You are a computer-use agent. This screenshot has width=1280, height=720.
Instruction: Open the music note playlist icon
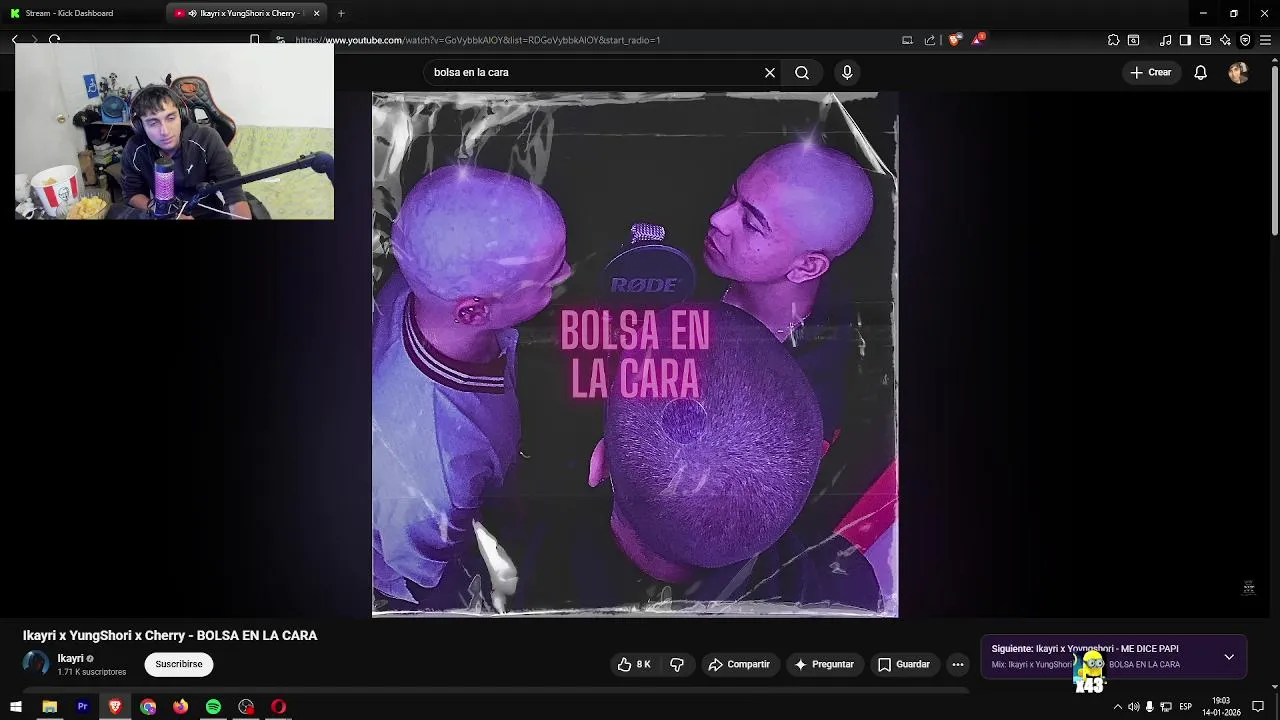(1165, 40)
